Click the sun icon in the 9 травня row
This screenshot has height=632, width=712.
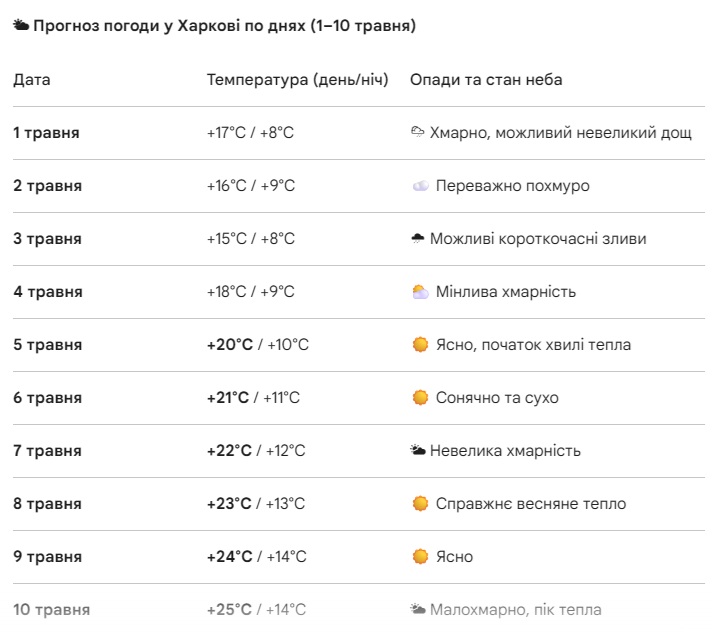pos(420,557)
